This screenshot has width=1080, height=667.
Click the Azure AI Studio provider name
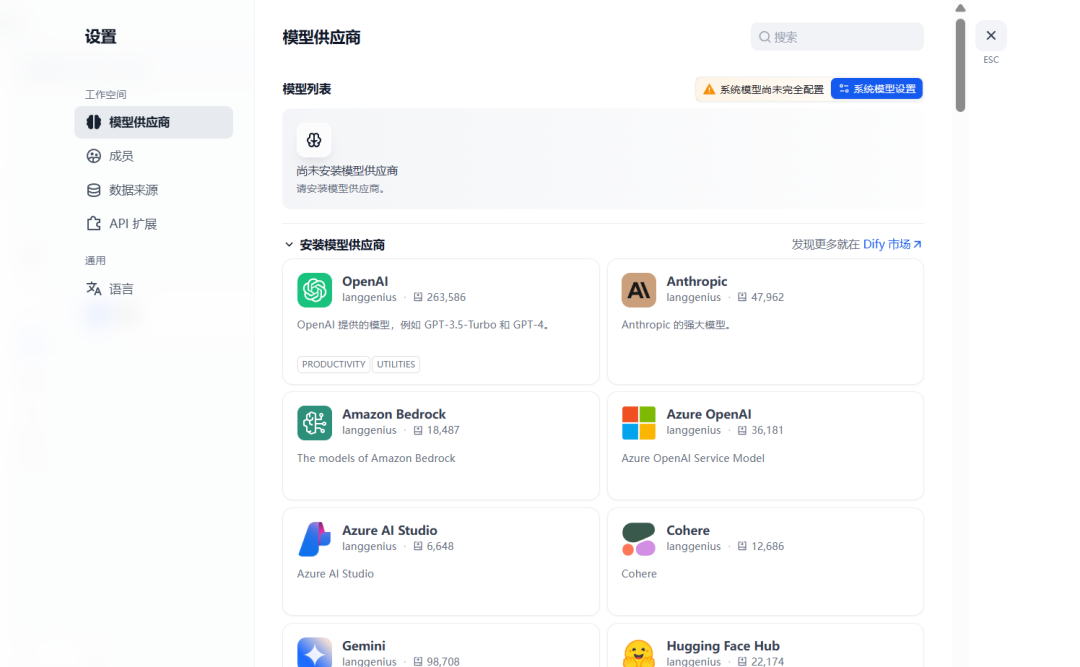[x=390, y=530]
